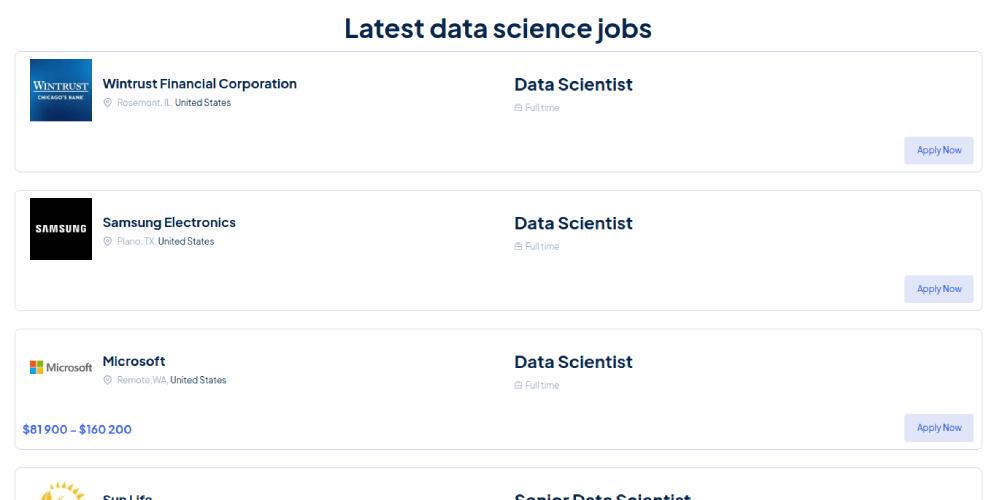
Task: Open the Samsung Data Scientist job title
Action: click(x=573, y=224)
